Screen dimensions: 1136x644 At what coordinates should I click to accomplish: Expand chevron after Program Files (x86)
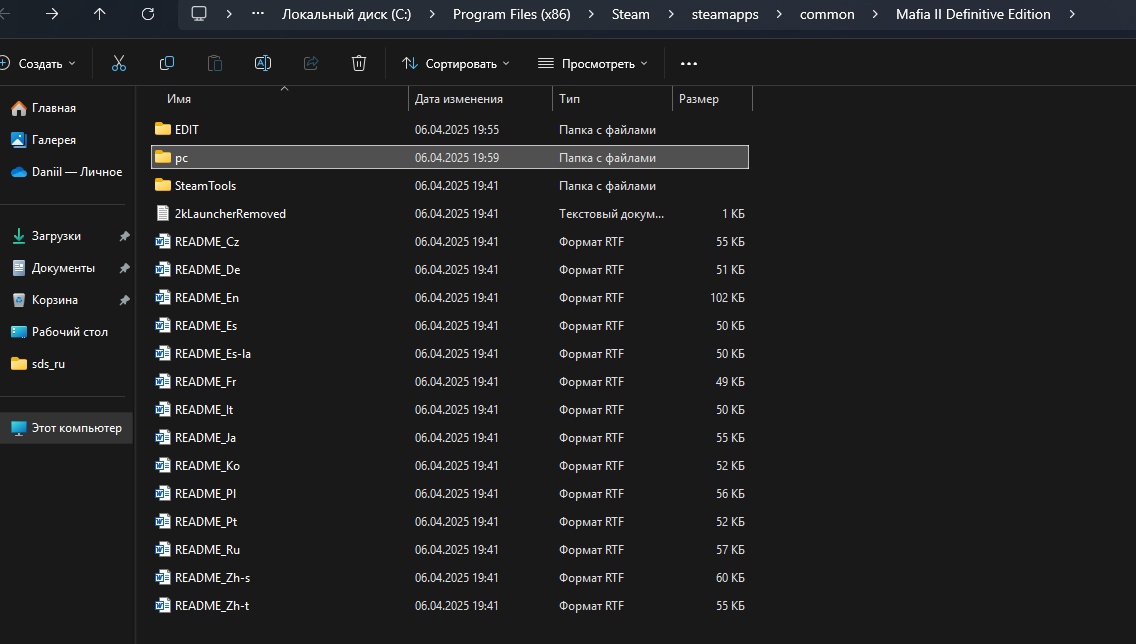tap(591, 14)
